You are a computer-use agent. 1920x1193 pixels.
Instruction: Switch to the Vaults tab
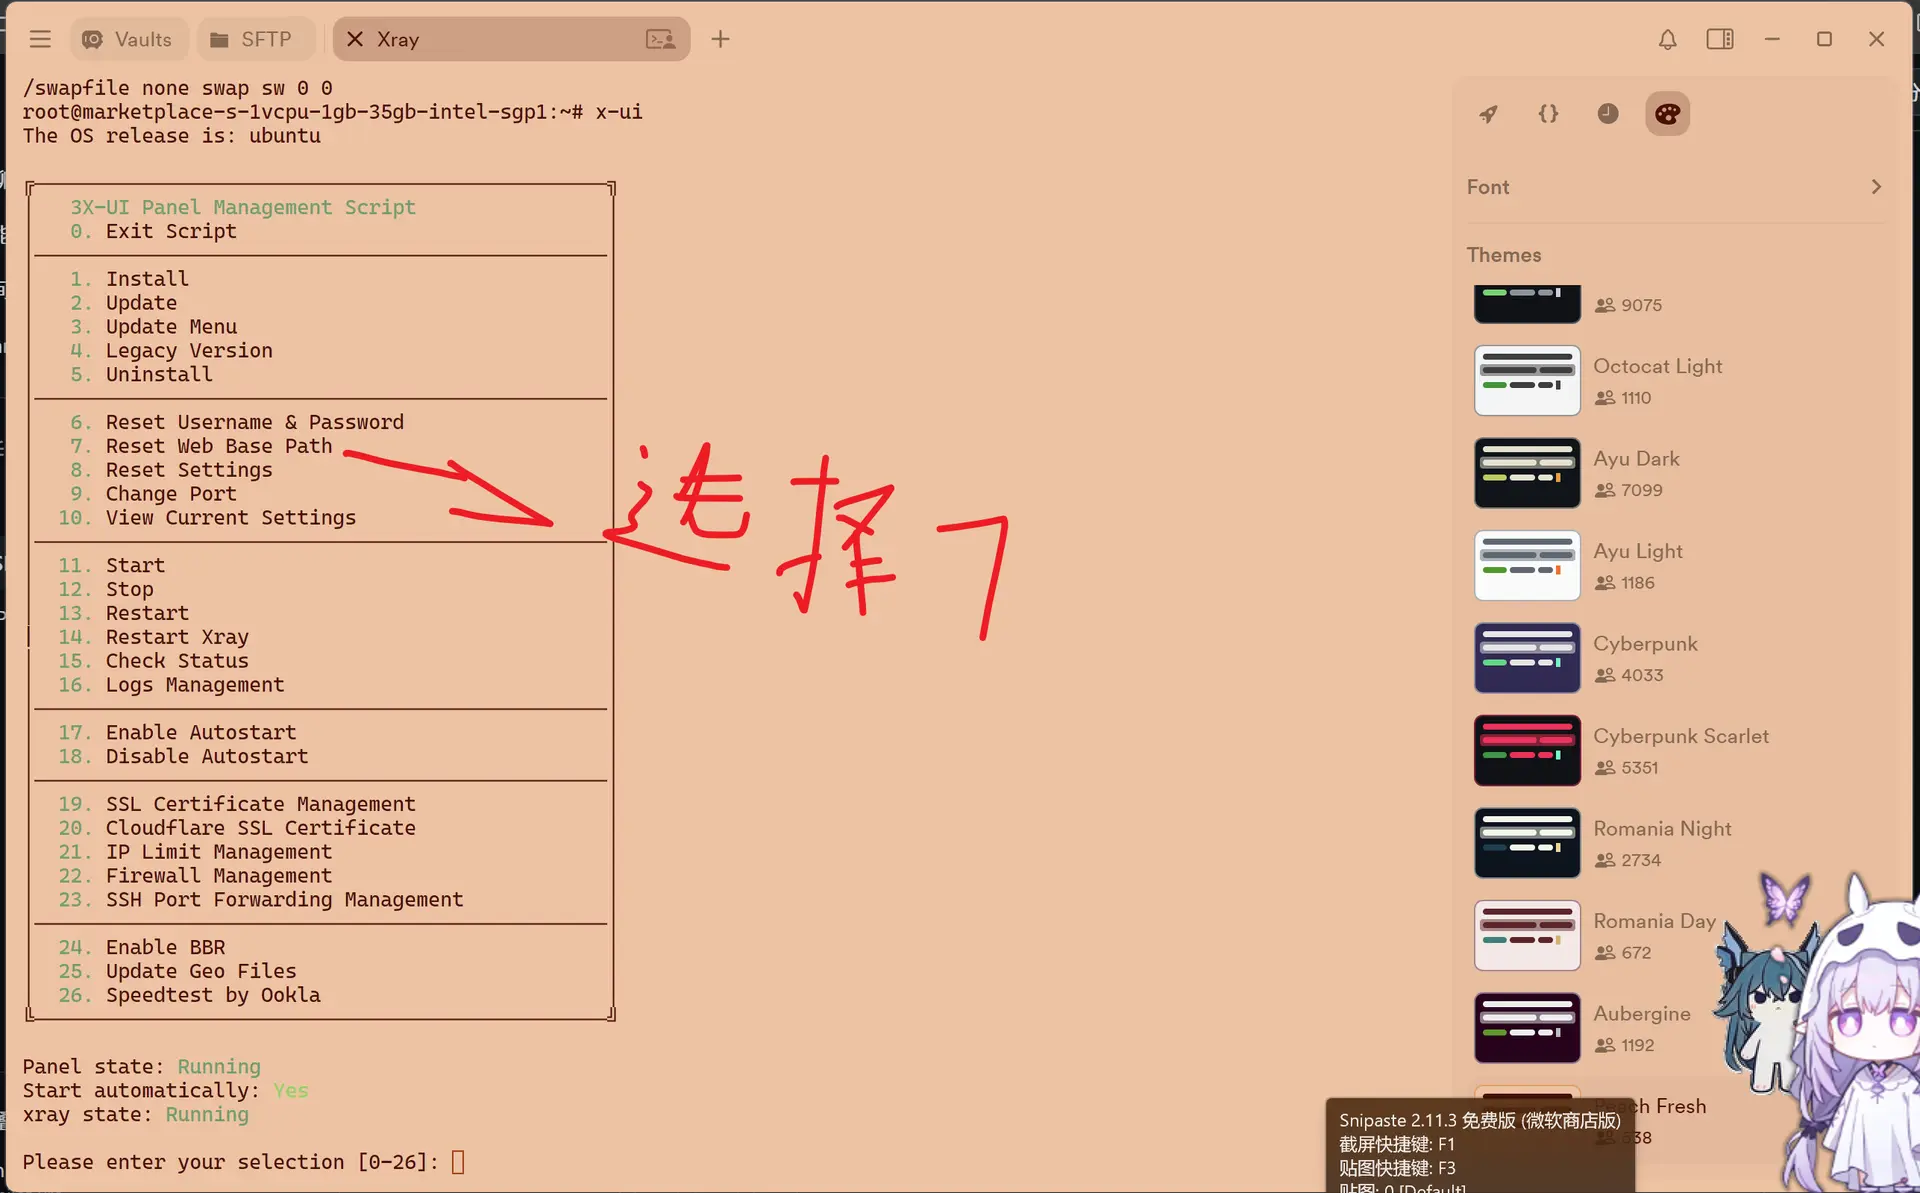click(128, 39)
